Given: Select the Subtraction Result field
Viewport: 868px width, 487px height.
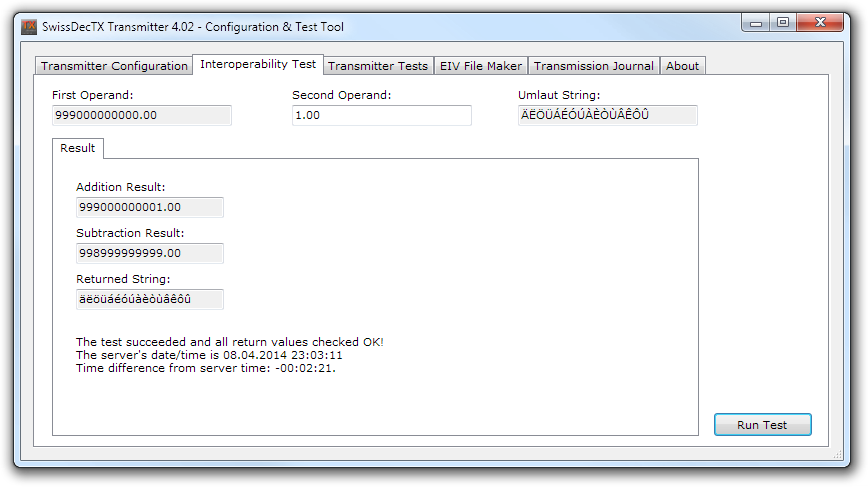Looking at the screenshot, I should point(149,253).
